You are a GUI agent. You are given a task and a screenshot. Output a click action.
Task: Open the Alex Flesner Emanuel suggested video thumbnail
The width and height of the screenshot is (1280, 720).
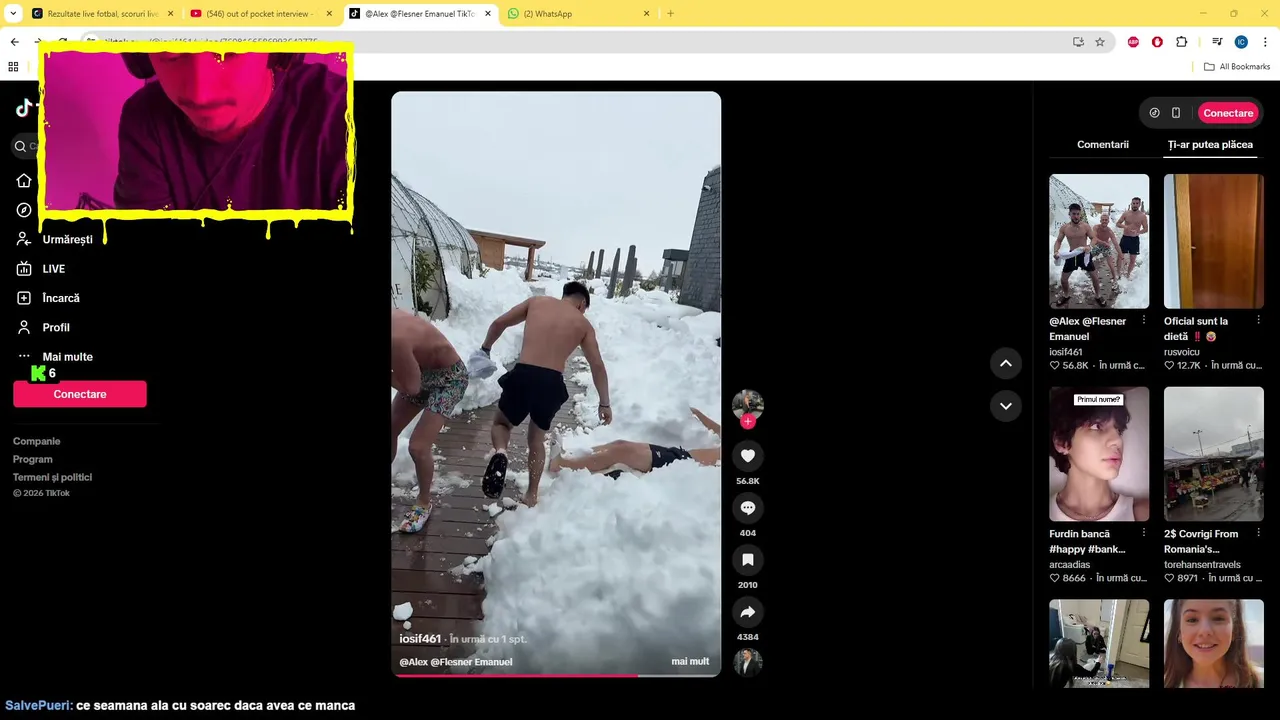click(1099, 241)
